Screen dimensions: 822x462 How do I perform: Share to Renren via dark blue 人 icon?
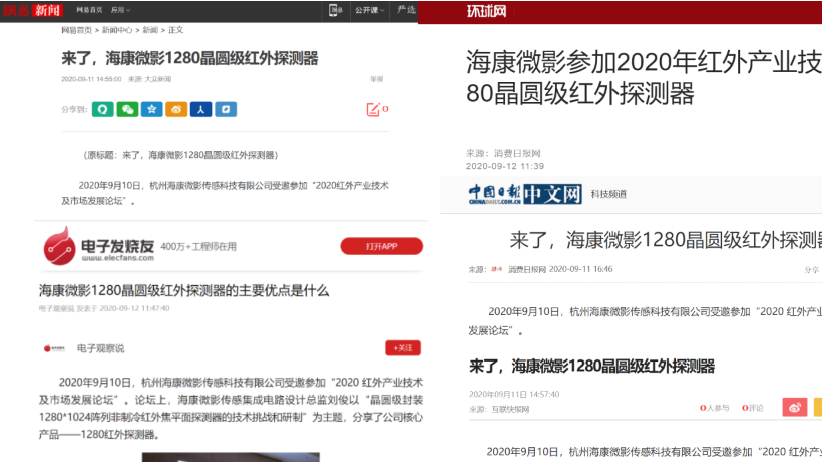[x=201, y=109]
